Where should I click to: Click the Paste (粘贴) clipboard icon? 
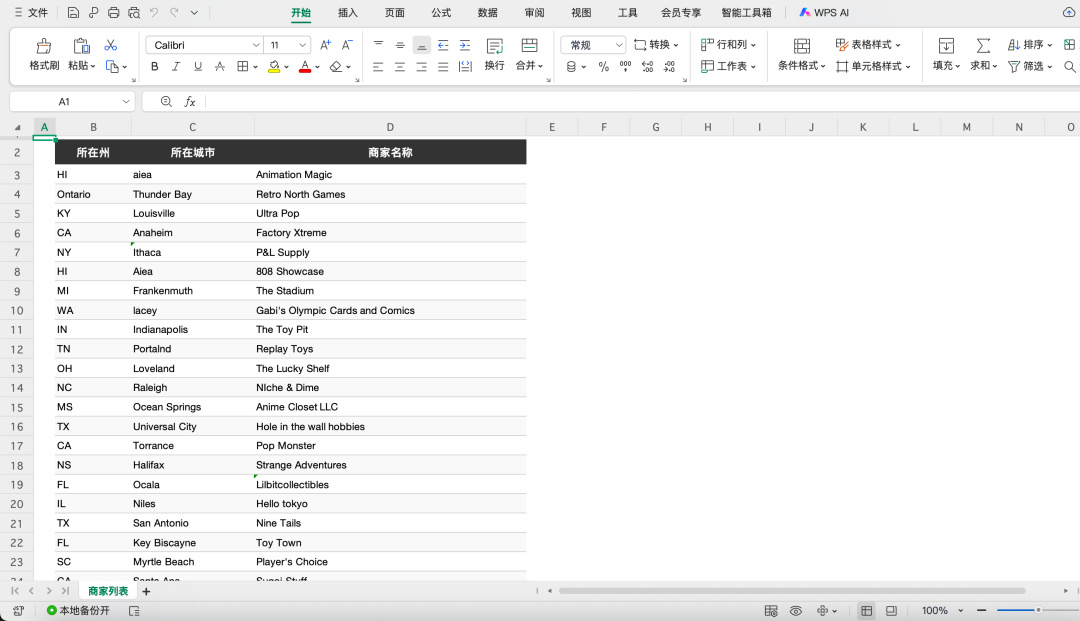coord(81,45)
